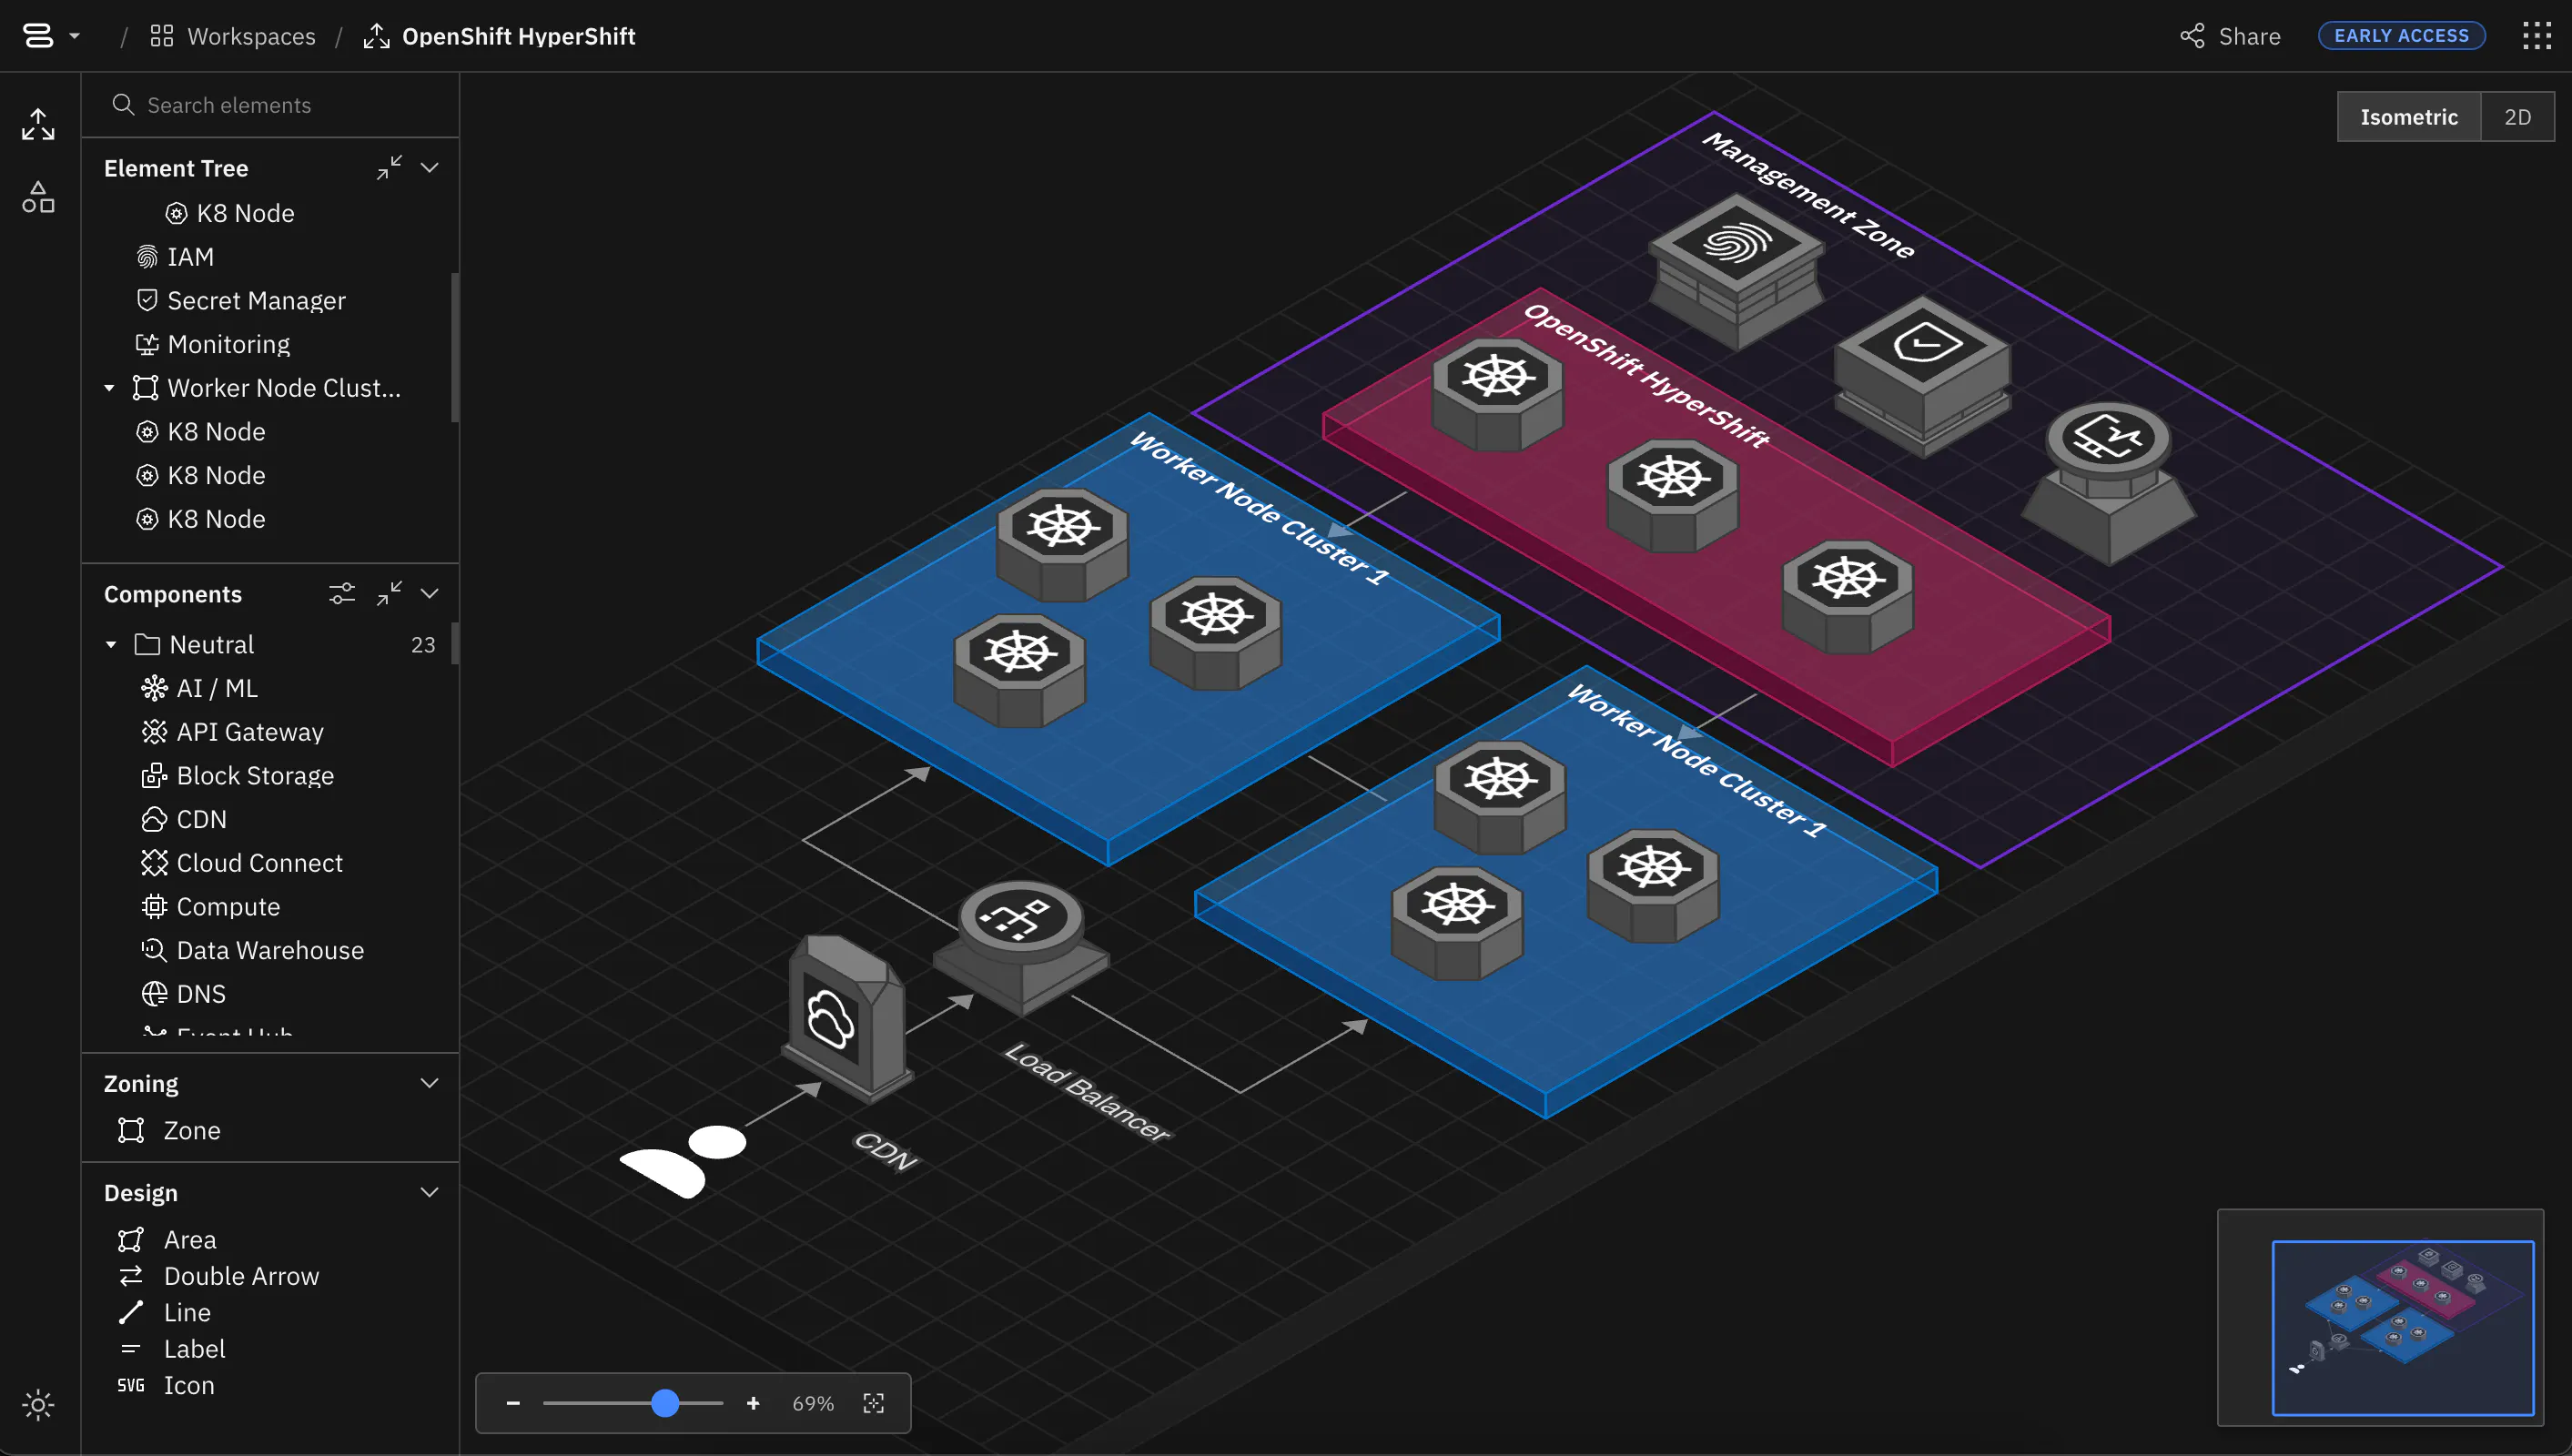Open Components filter settings
Viewport: 2572px width, 1456px height.
[342, 594]
